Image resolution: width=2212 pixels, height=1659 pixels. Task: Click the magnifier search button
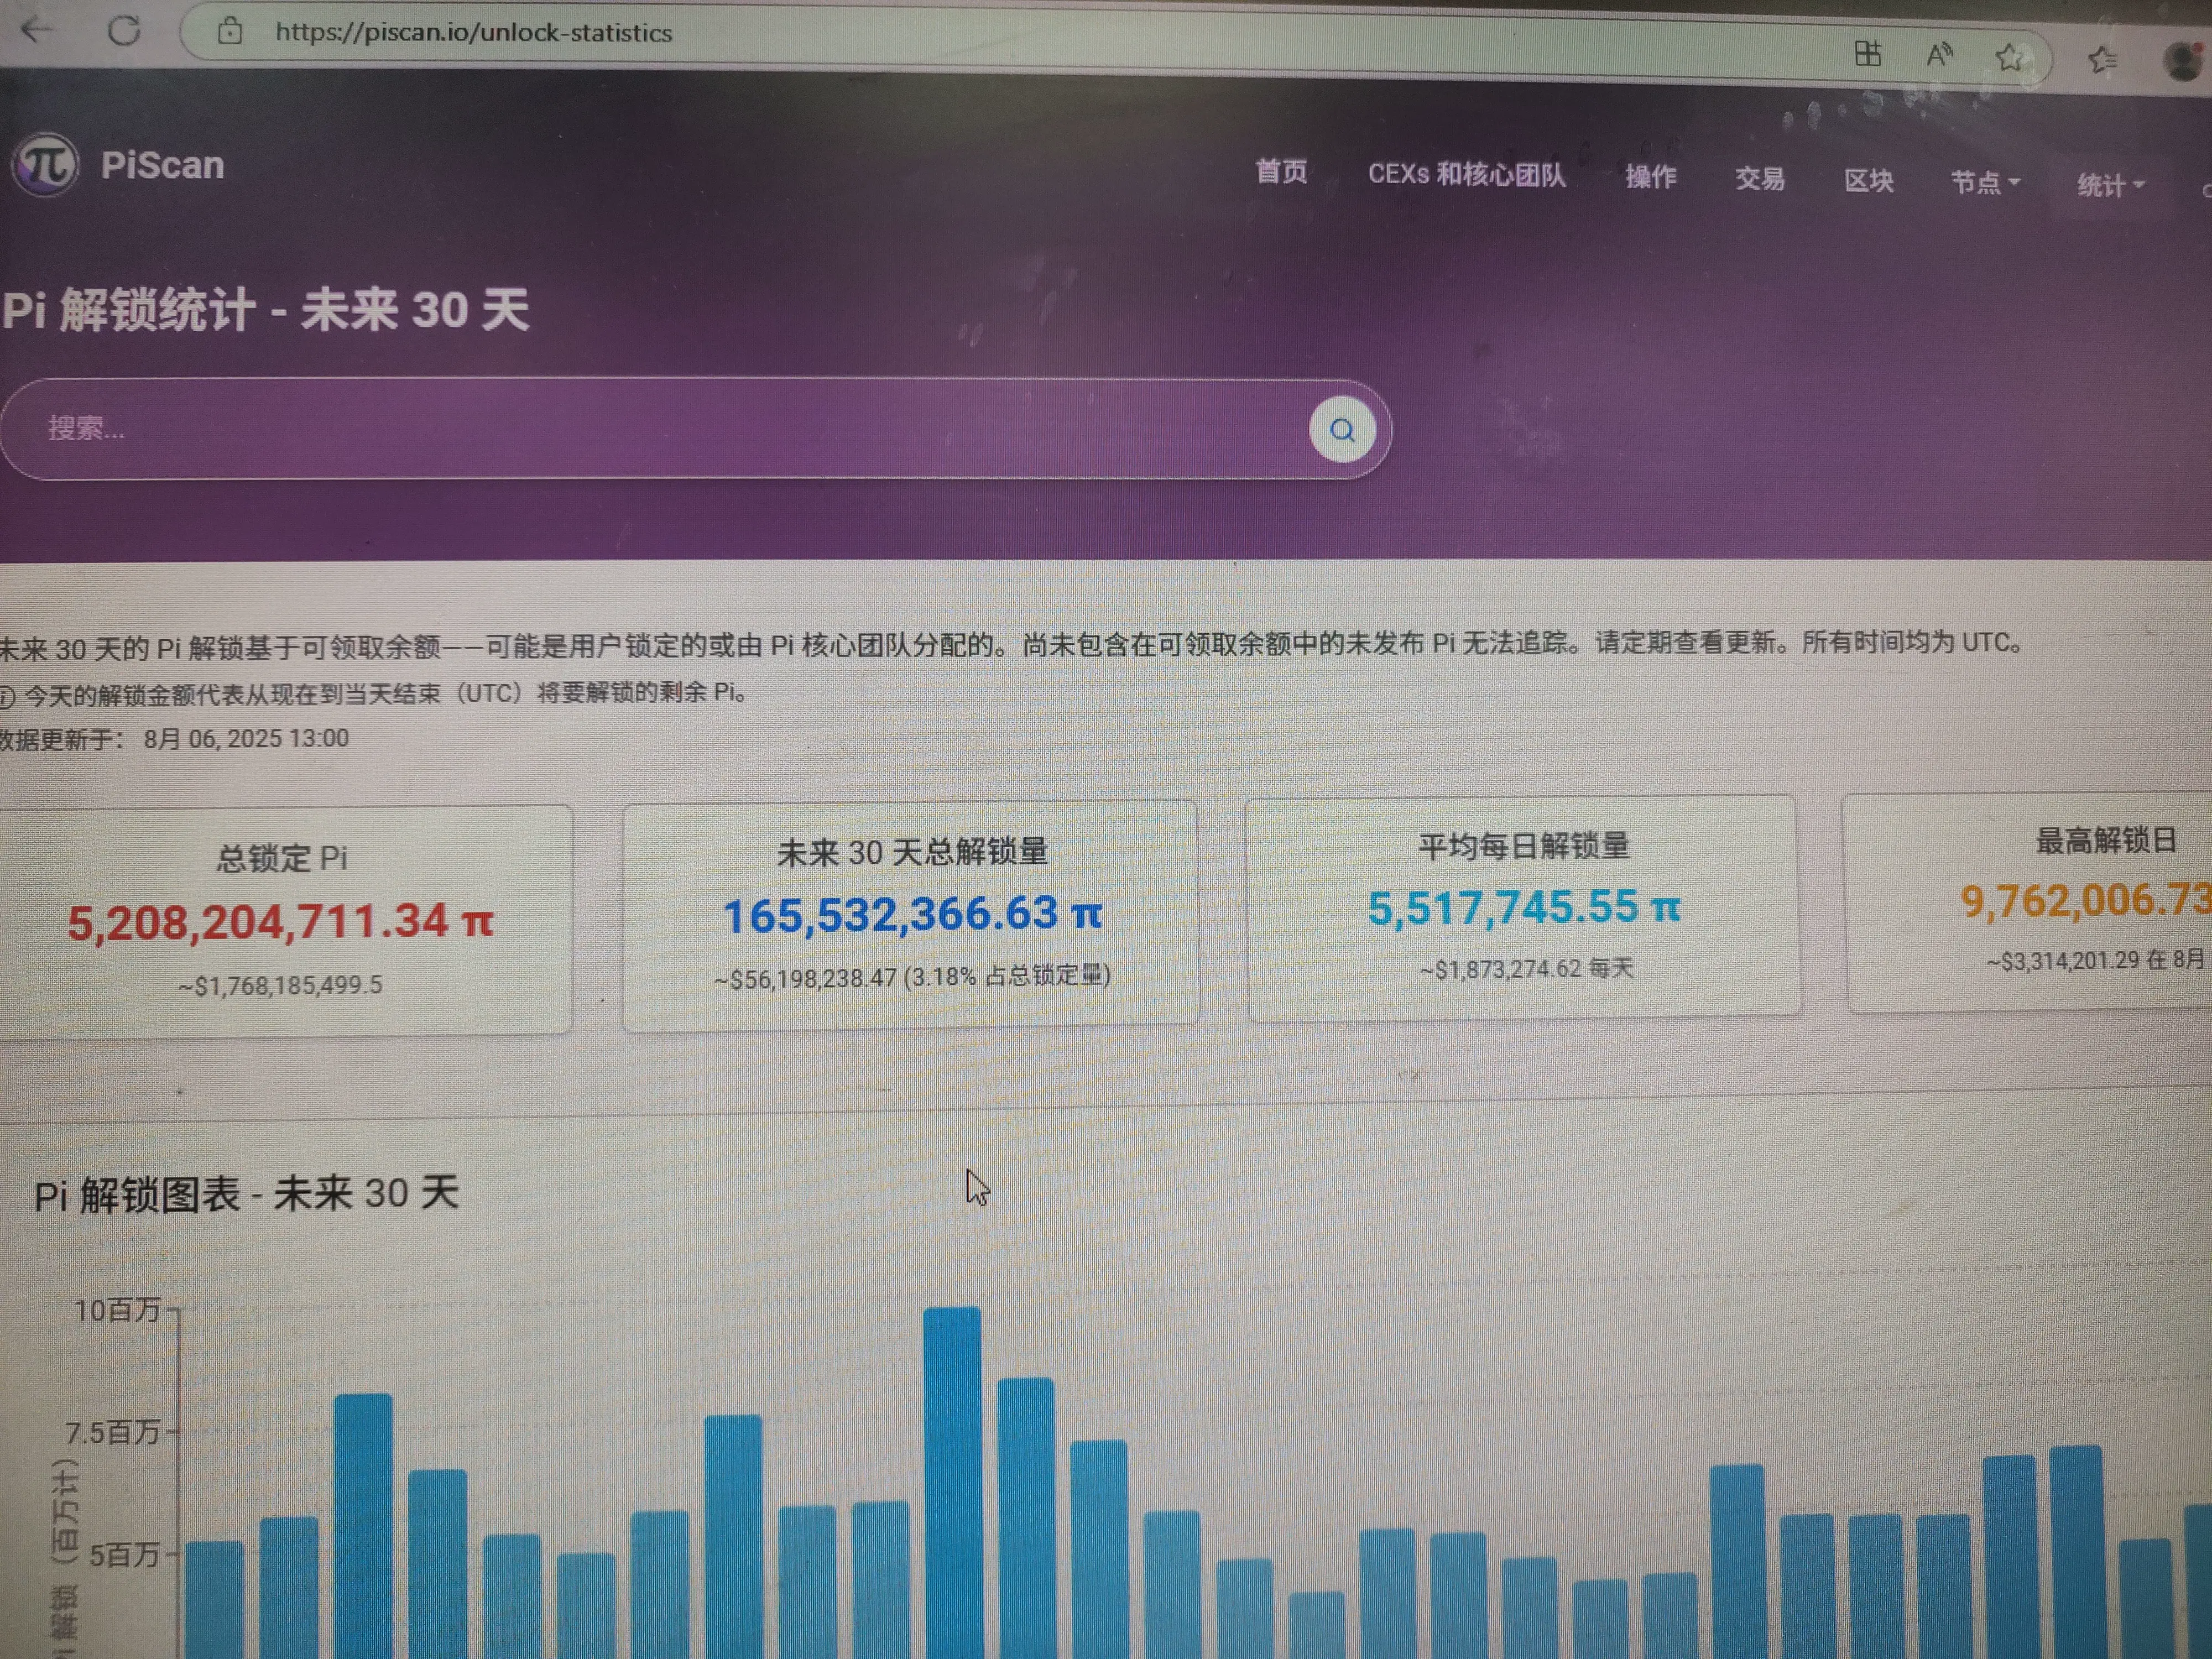(x=1342, y=430)
